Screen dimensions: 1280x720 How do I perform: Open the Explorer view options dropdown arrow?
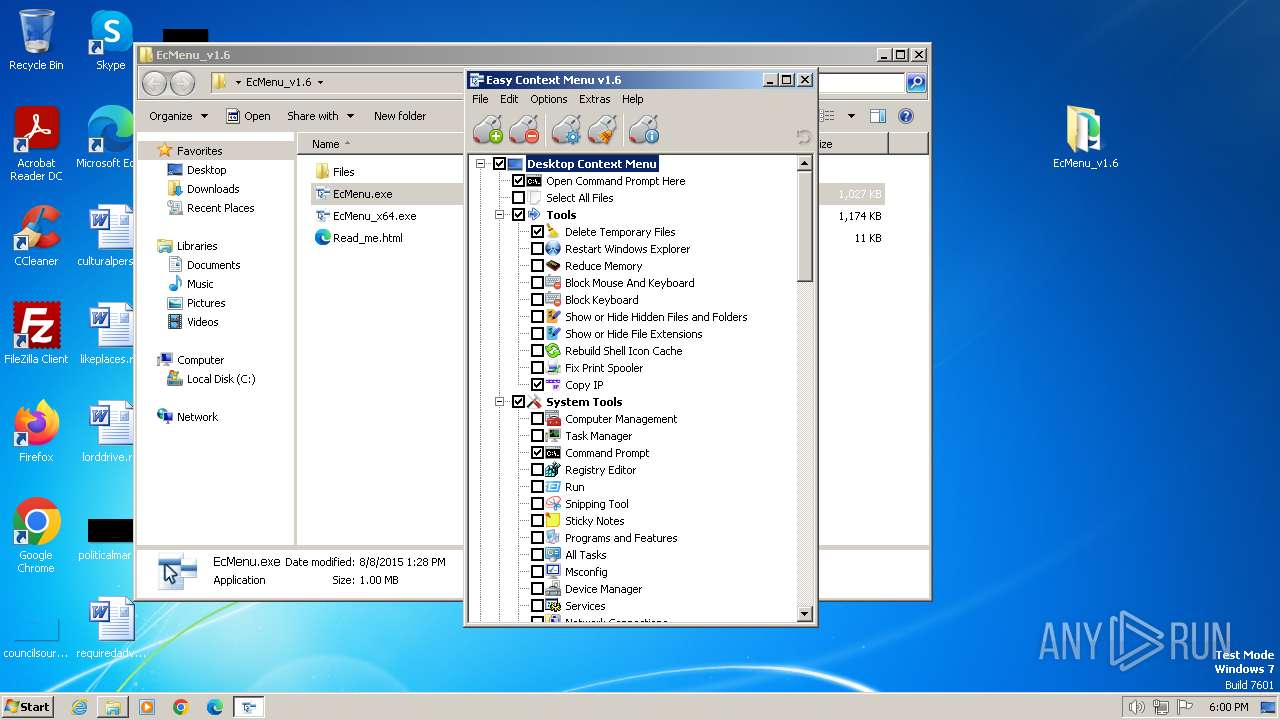[x=851, y=116]
